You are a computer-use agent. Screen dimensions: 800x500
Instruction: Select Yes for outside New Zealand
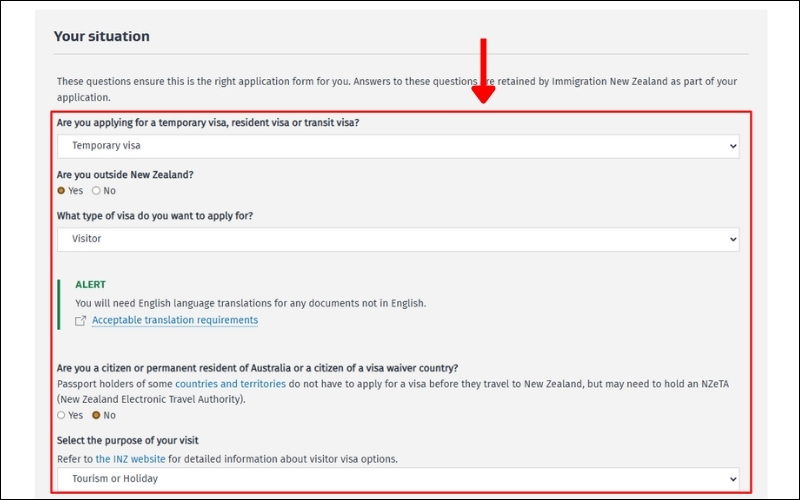pyautogui.click(x=62, y=190)
